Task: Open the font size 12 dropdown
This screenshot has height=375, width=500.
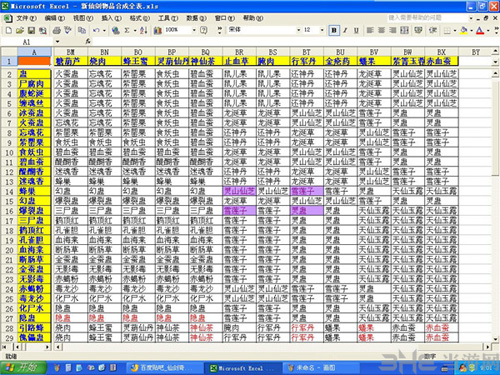Action: (x=322, y=30)
